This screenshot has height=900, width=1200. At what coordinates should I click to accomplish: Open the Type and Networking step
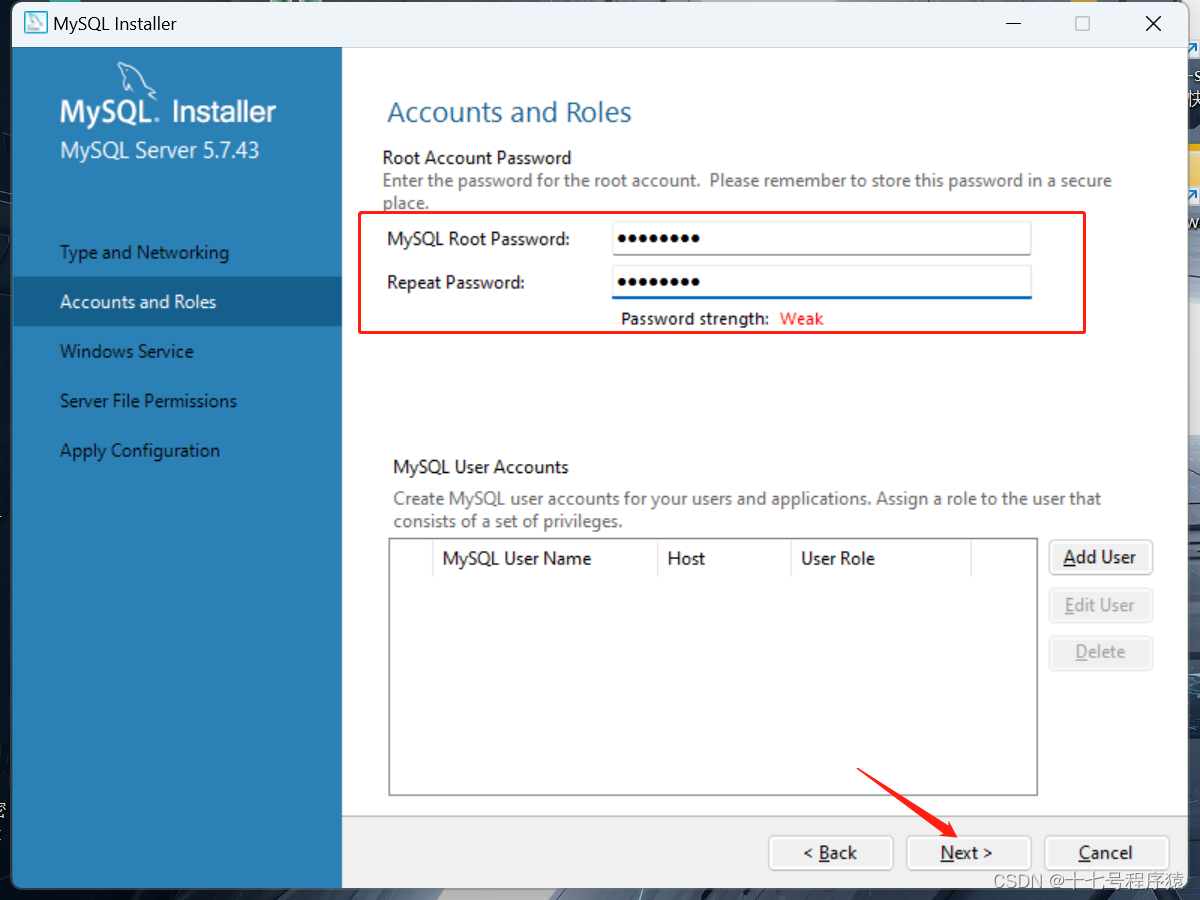pos(144,253)
